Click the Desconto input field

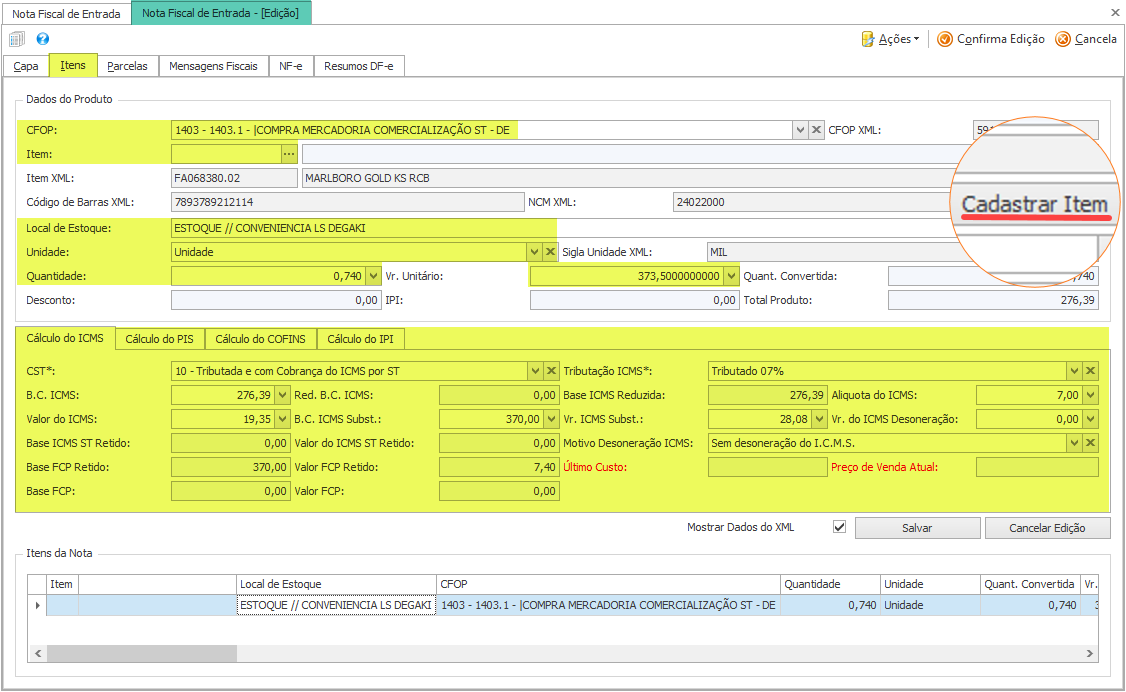276,300
